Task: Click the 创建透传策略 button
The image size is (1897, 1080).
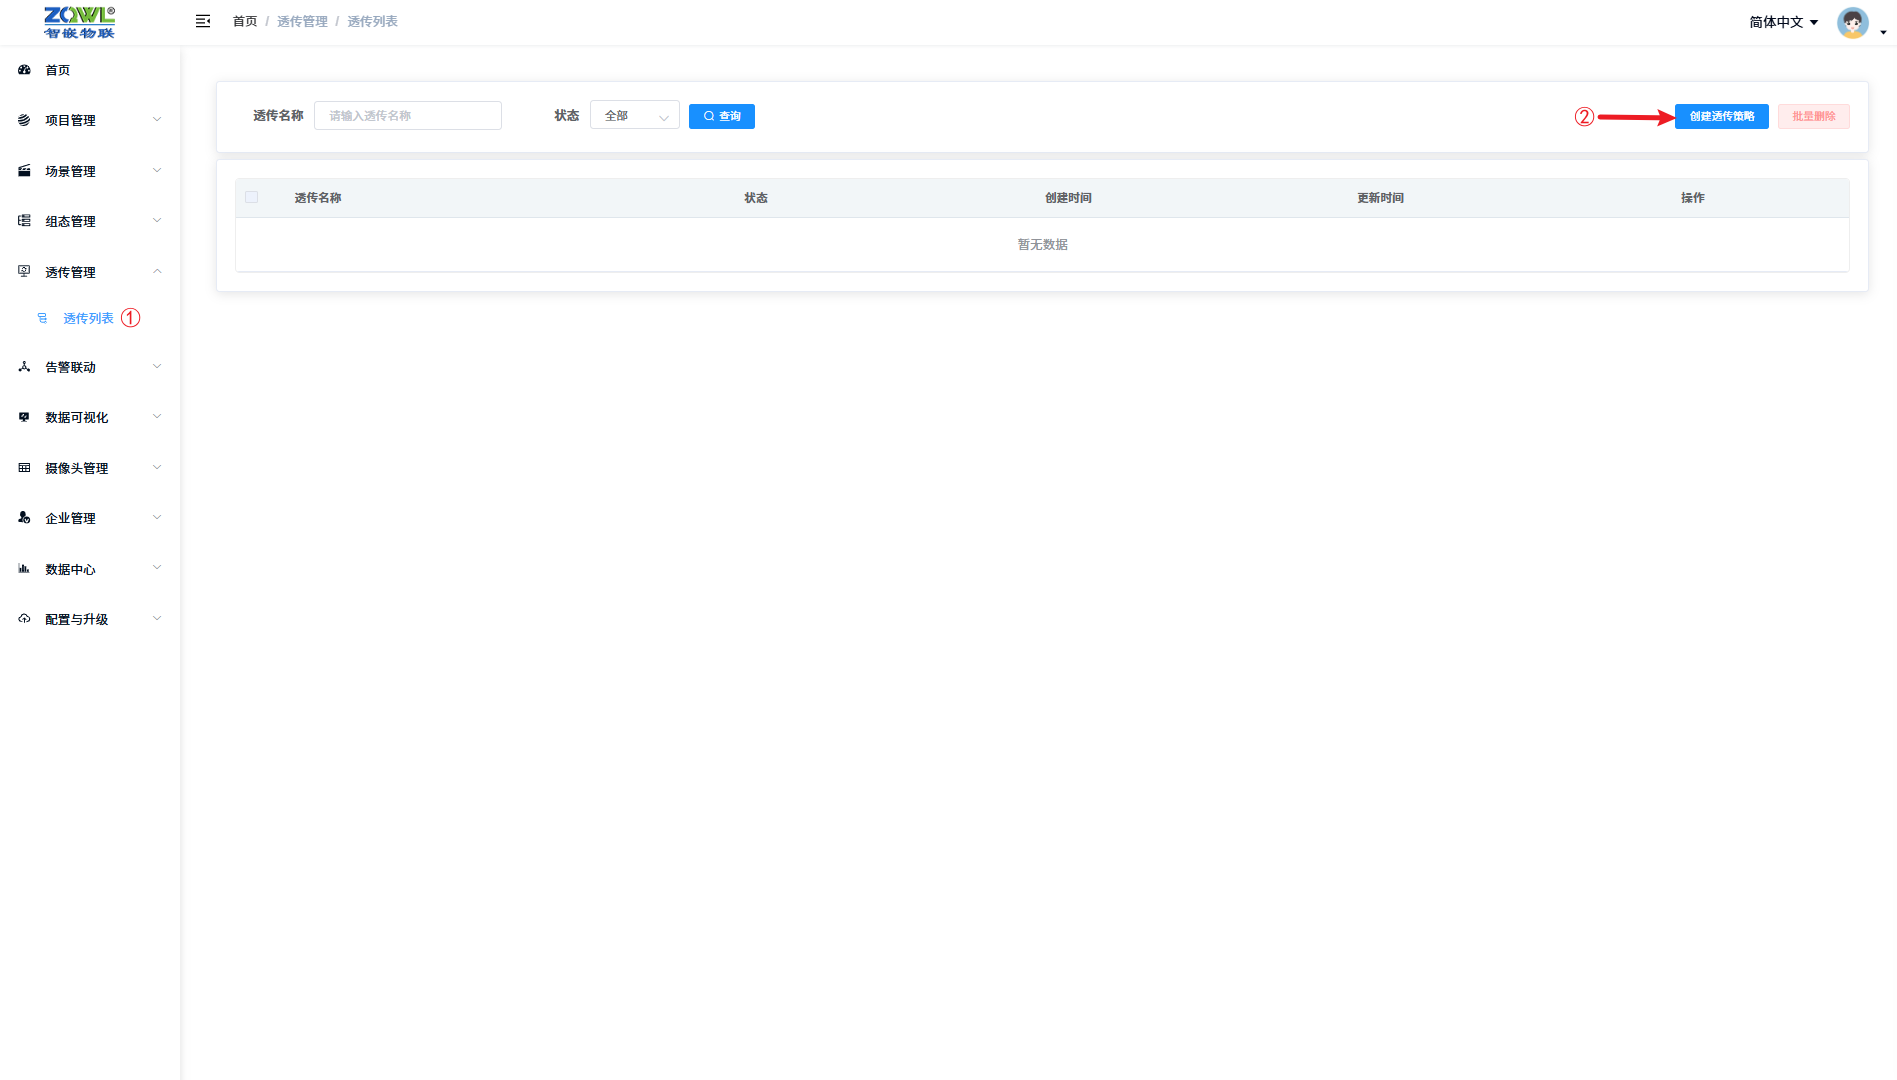Action: tap(1721, 117)
